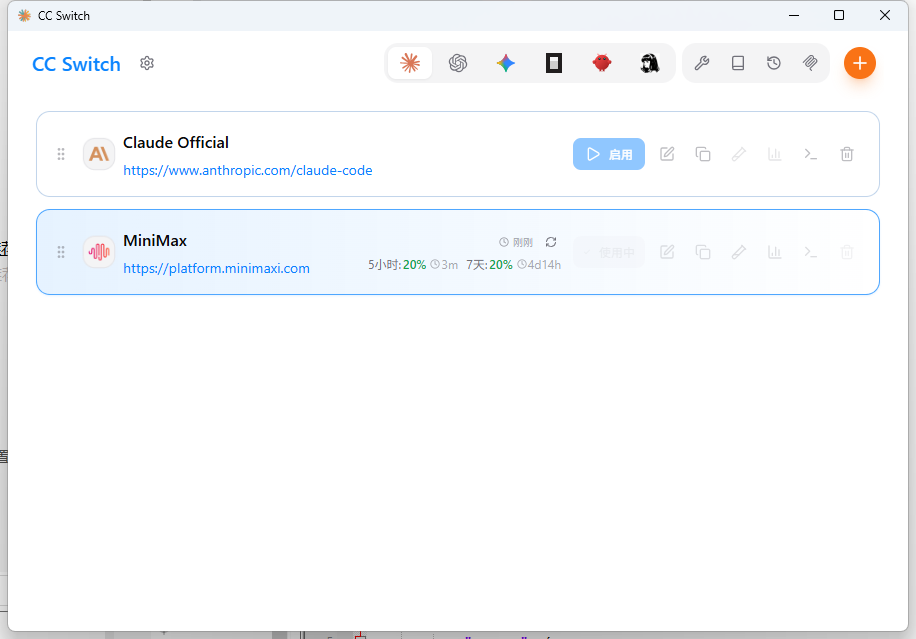
Task: Open the anthropic.com claude-code link
Action: pyautogui.click(x=248, y=171)
